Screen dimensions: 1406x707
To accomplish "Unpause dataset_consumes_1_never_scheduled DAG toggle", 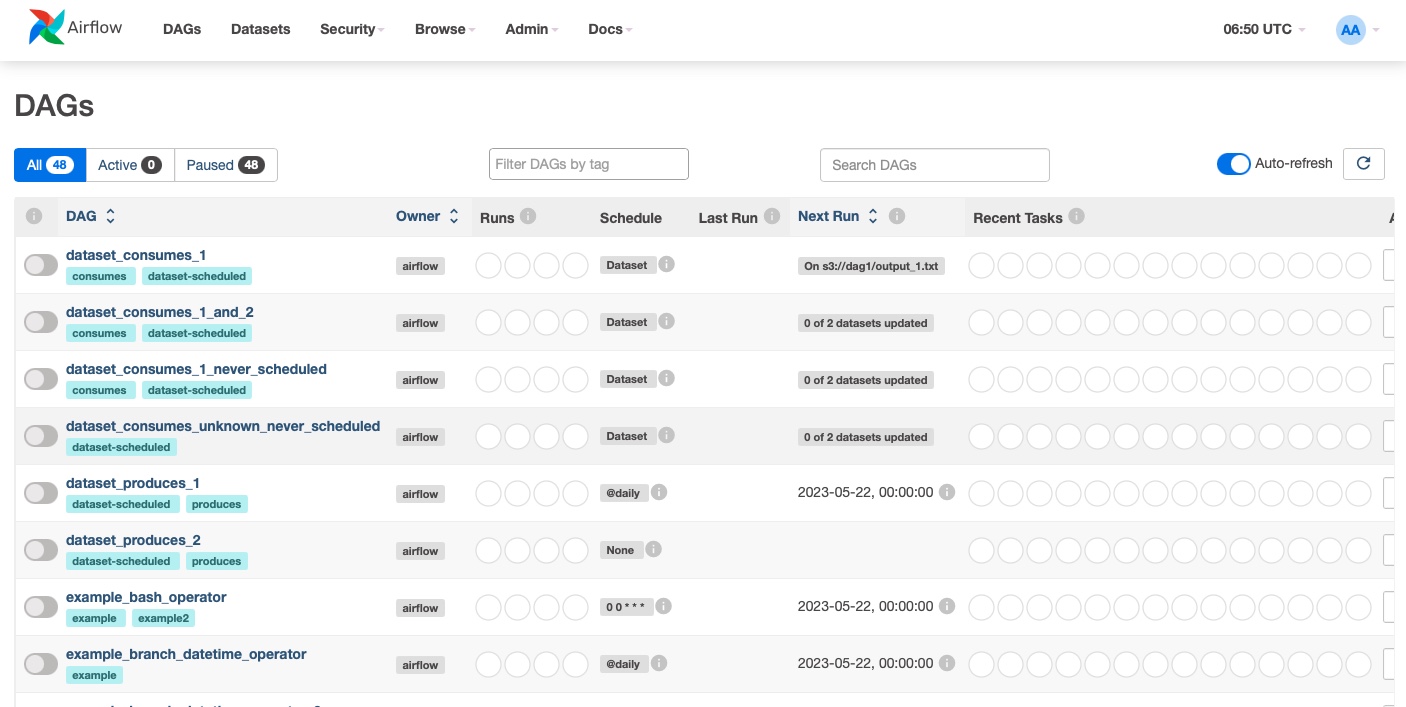I will click(41, 379).
